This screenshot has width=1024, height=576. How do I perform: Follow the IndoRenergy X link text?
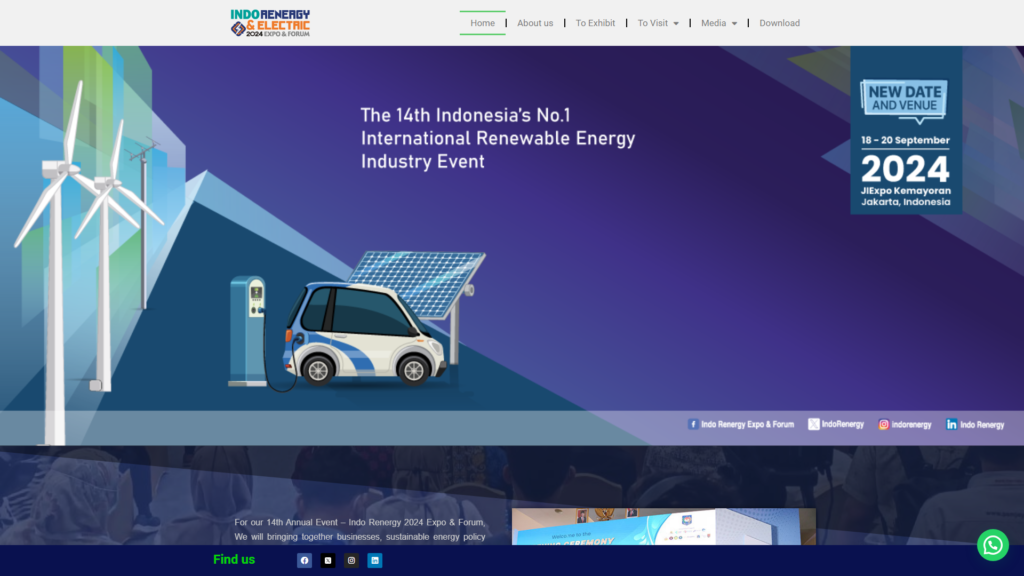tap(842, 424)
